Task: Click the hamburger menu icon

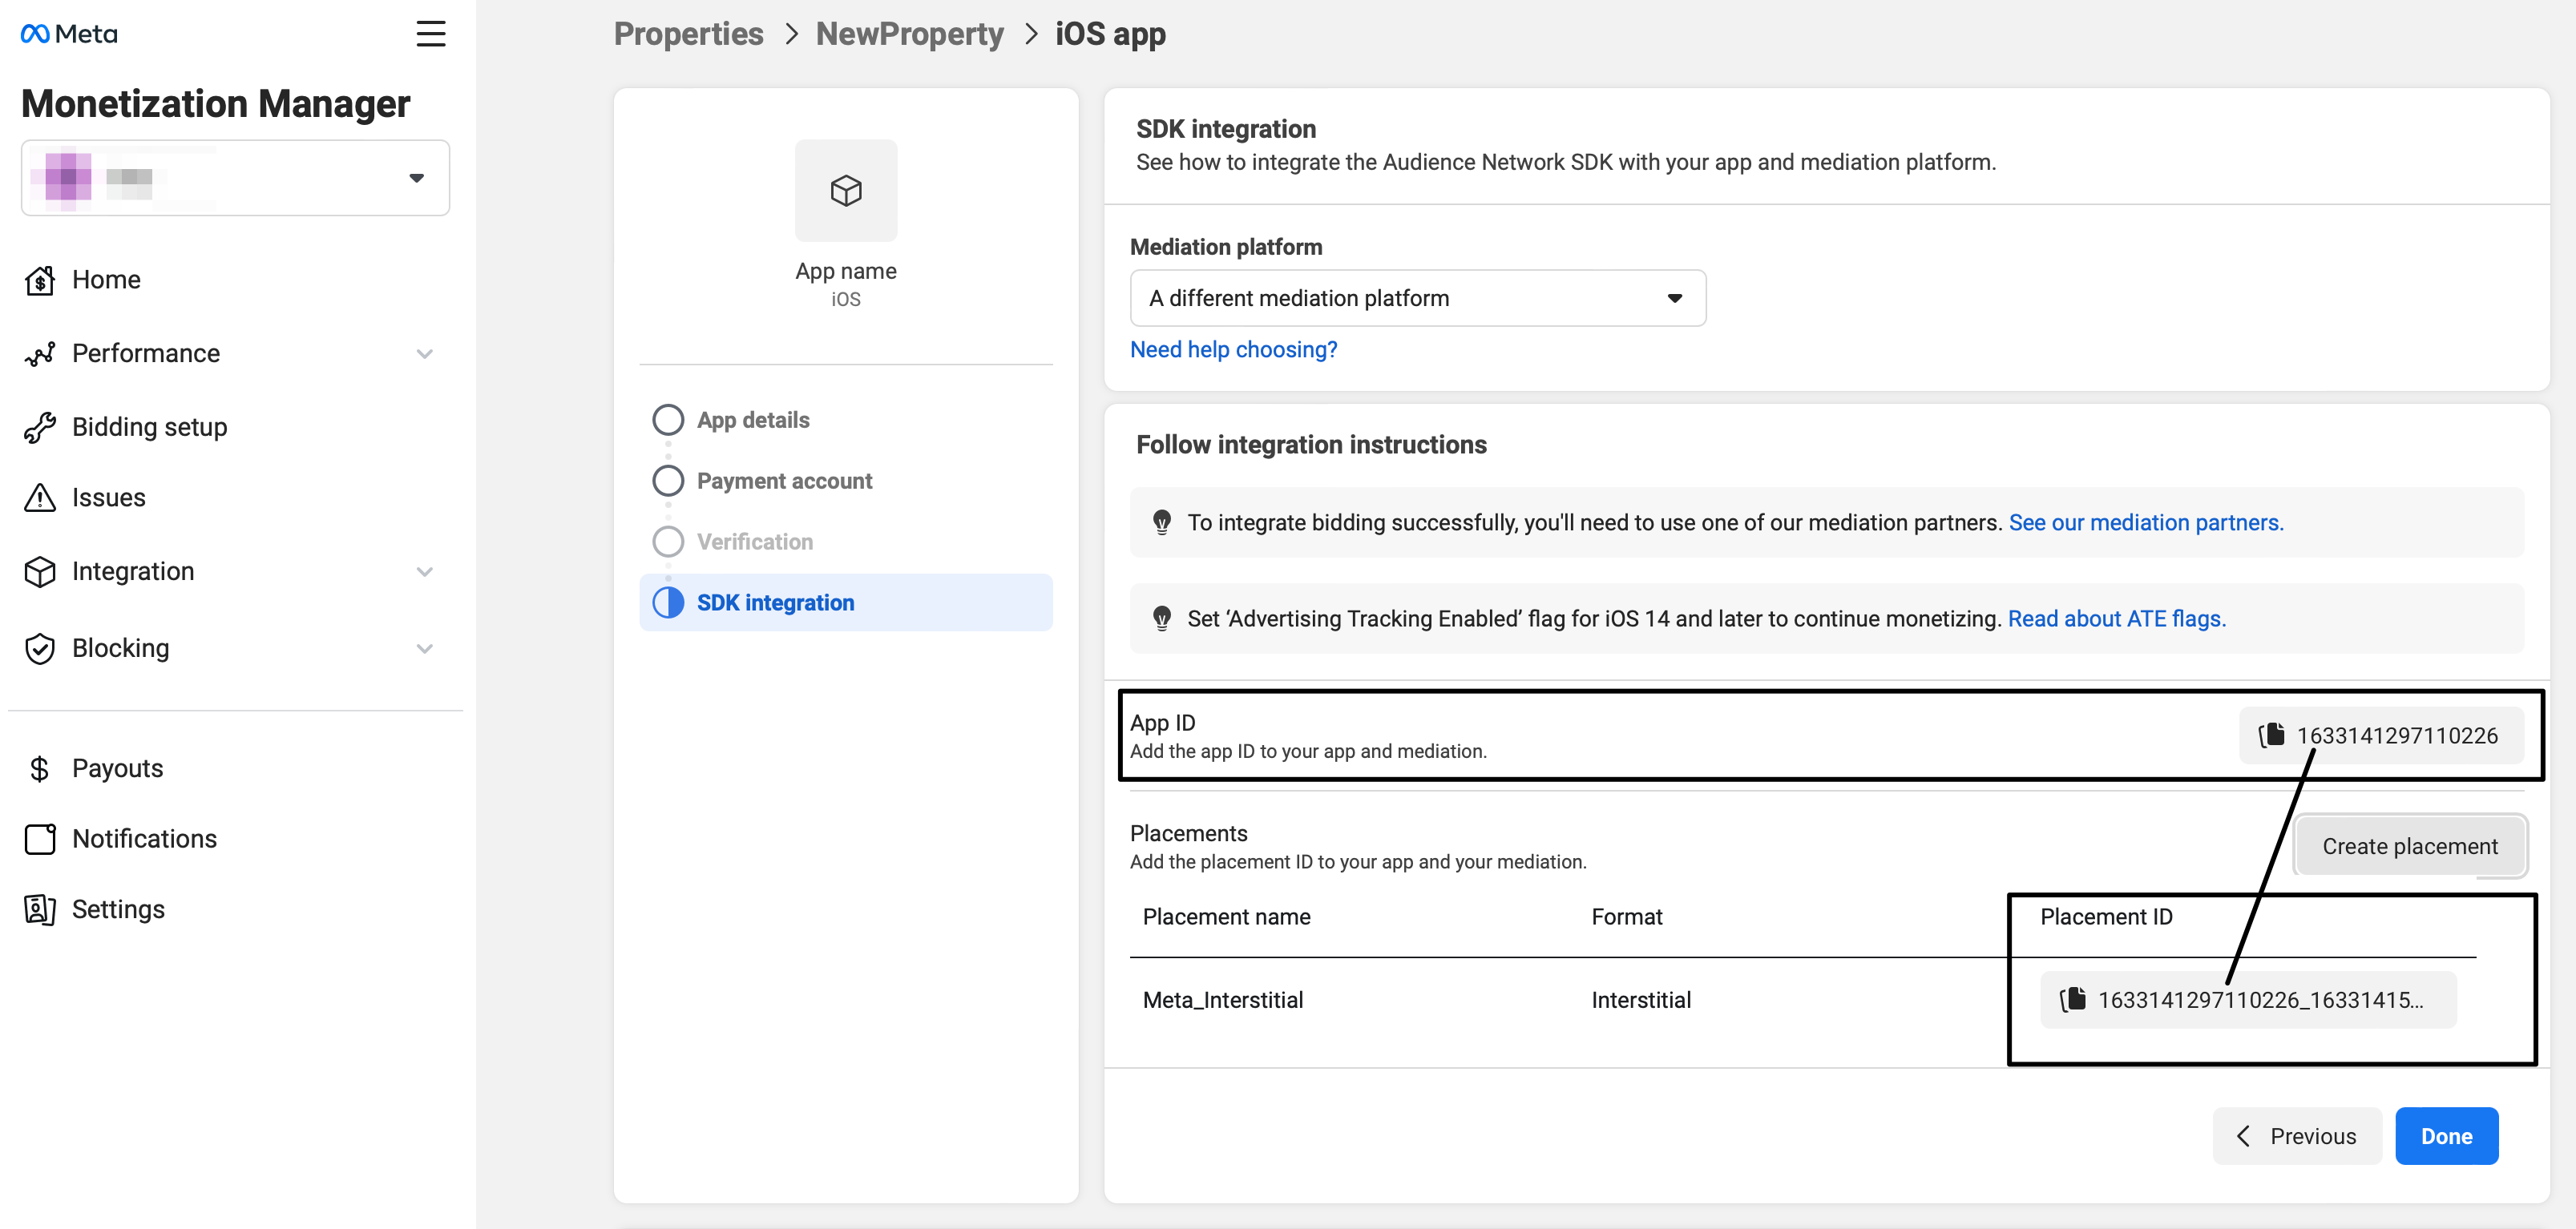Action: 430,34
